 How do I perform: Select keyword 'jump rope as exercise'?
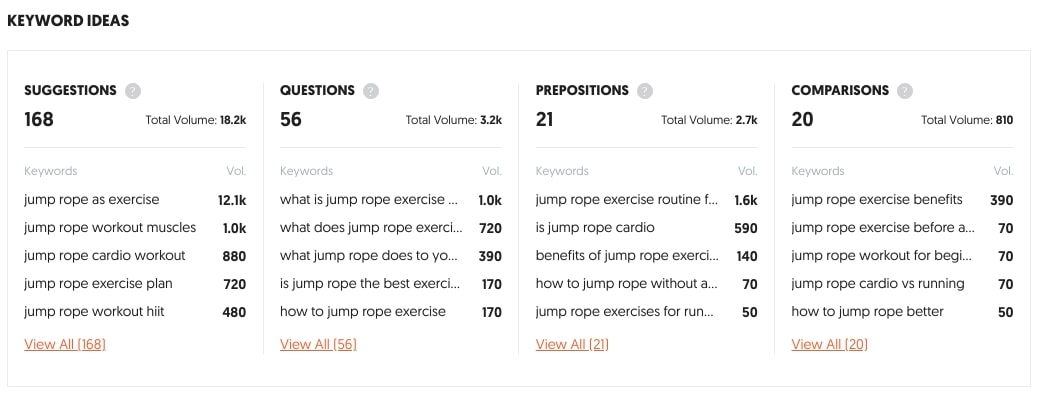pos(92,200)
